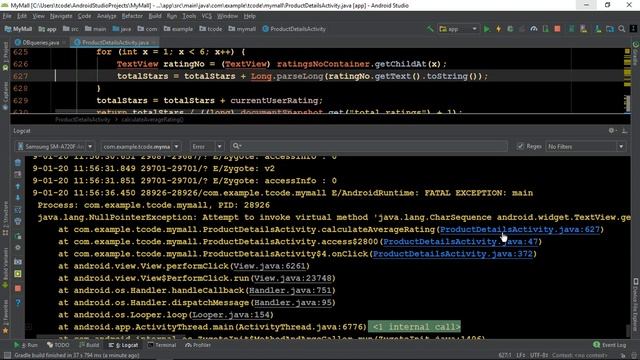Expand the 1 internal call fold
The image size is (640, 360).
coord(415,327)
